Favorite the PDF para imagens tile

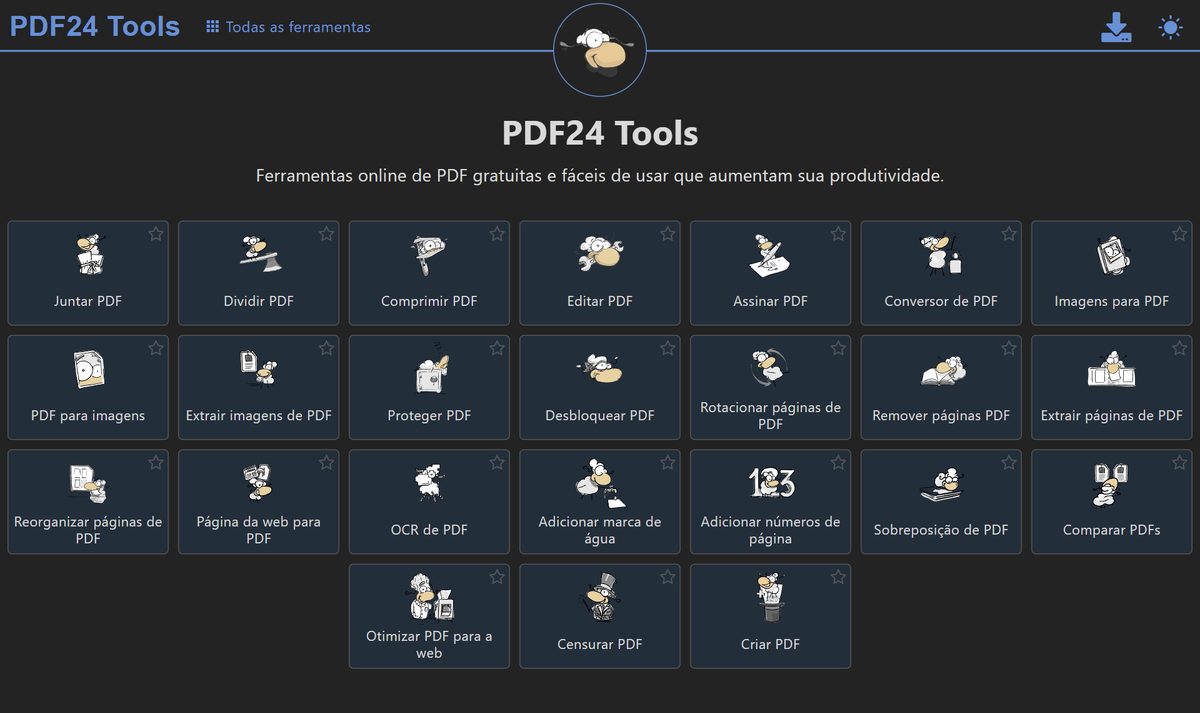[156, 348]
